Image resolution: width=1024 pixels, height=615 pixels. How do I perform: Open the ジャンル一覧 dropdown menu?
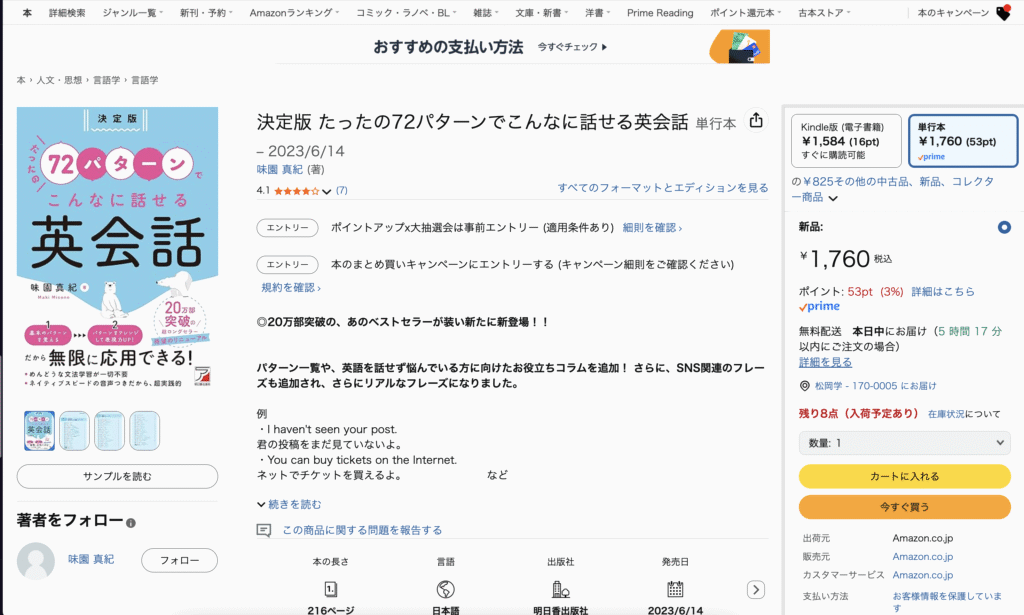point(133,13)
